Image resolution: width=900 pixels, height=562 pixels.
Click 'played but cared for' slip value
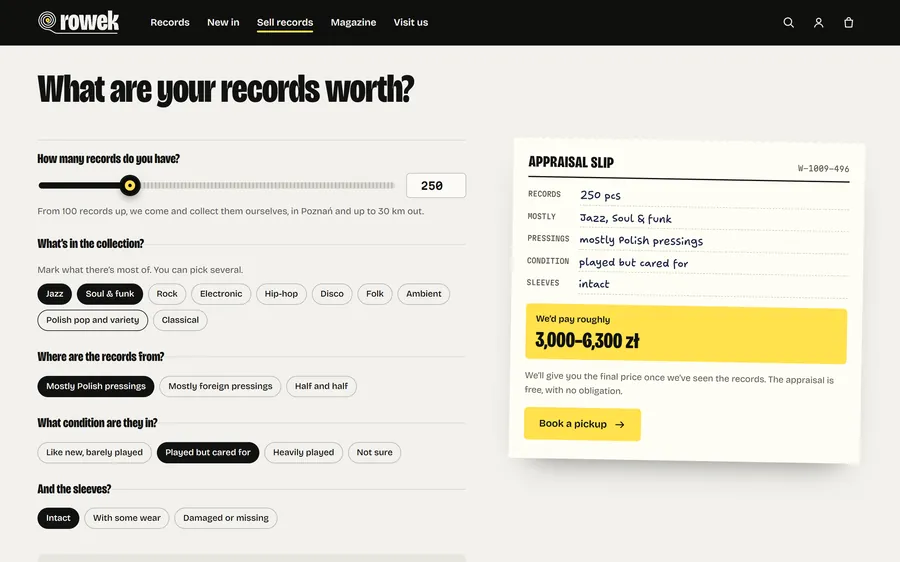point(633,263)
